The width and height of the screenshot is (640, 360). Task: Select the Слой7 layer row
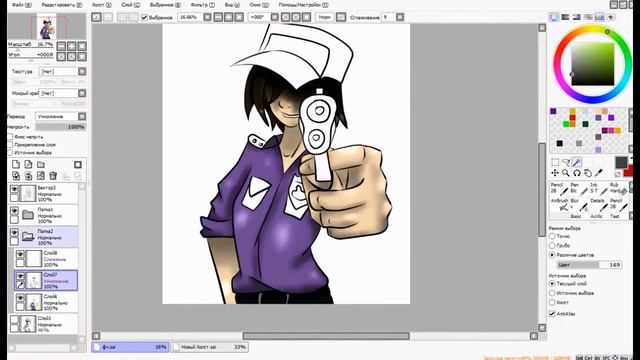click(x=46, y=280)
